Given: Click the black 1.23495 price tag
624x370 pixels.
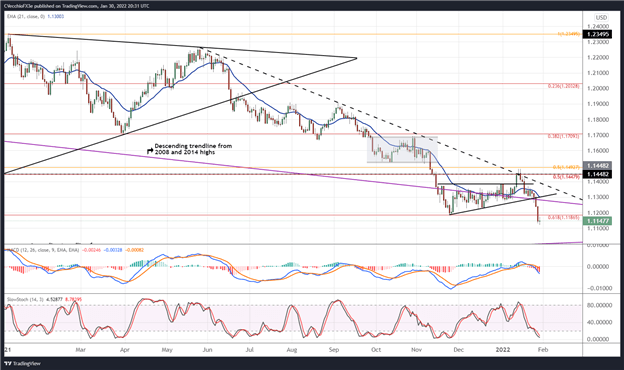Looking at the screenshot, I should pos(597,34).
